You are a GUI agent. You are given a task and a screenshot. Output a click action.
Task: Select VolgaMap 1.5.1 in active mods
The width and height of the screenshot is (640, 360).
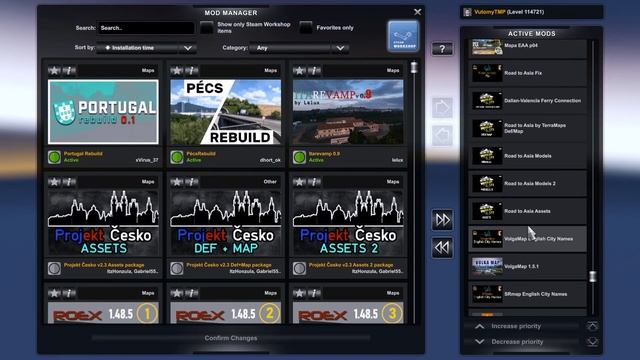click(527, 267)
